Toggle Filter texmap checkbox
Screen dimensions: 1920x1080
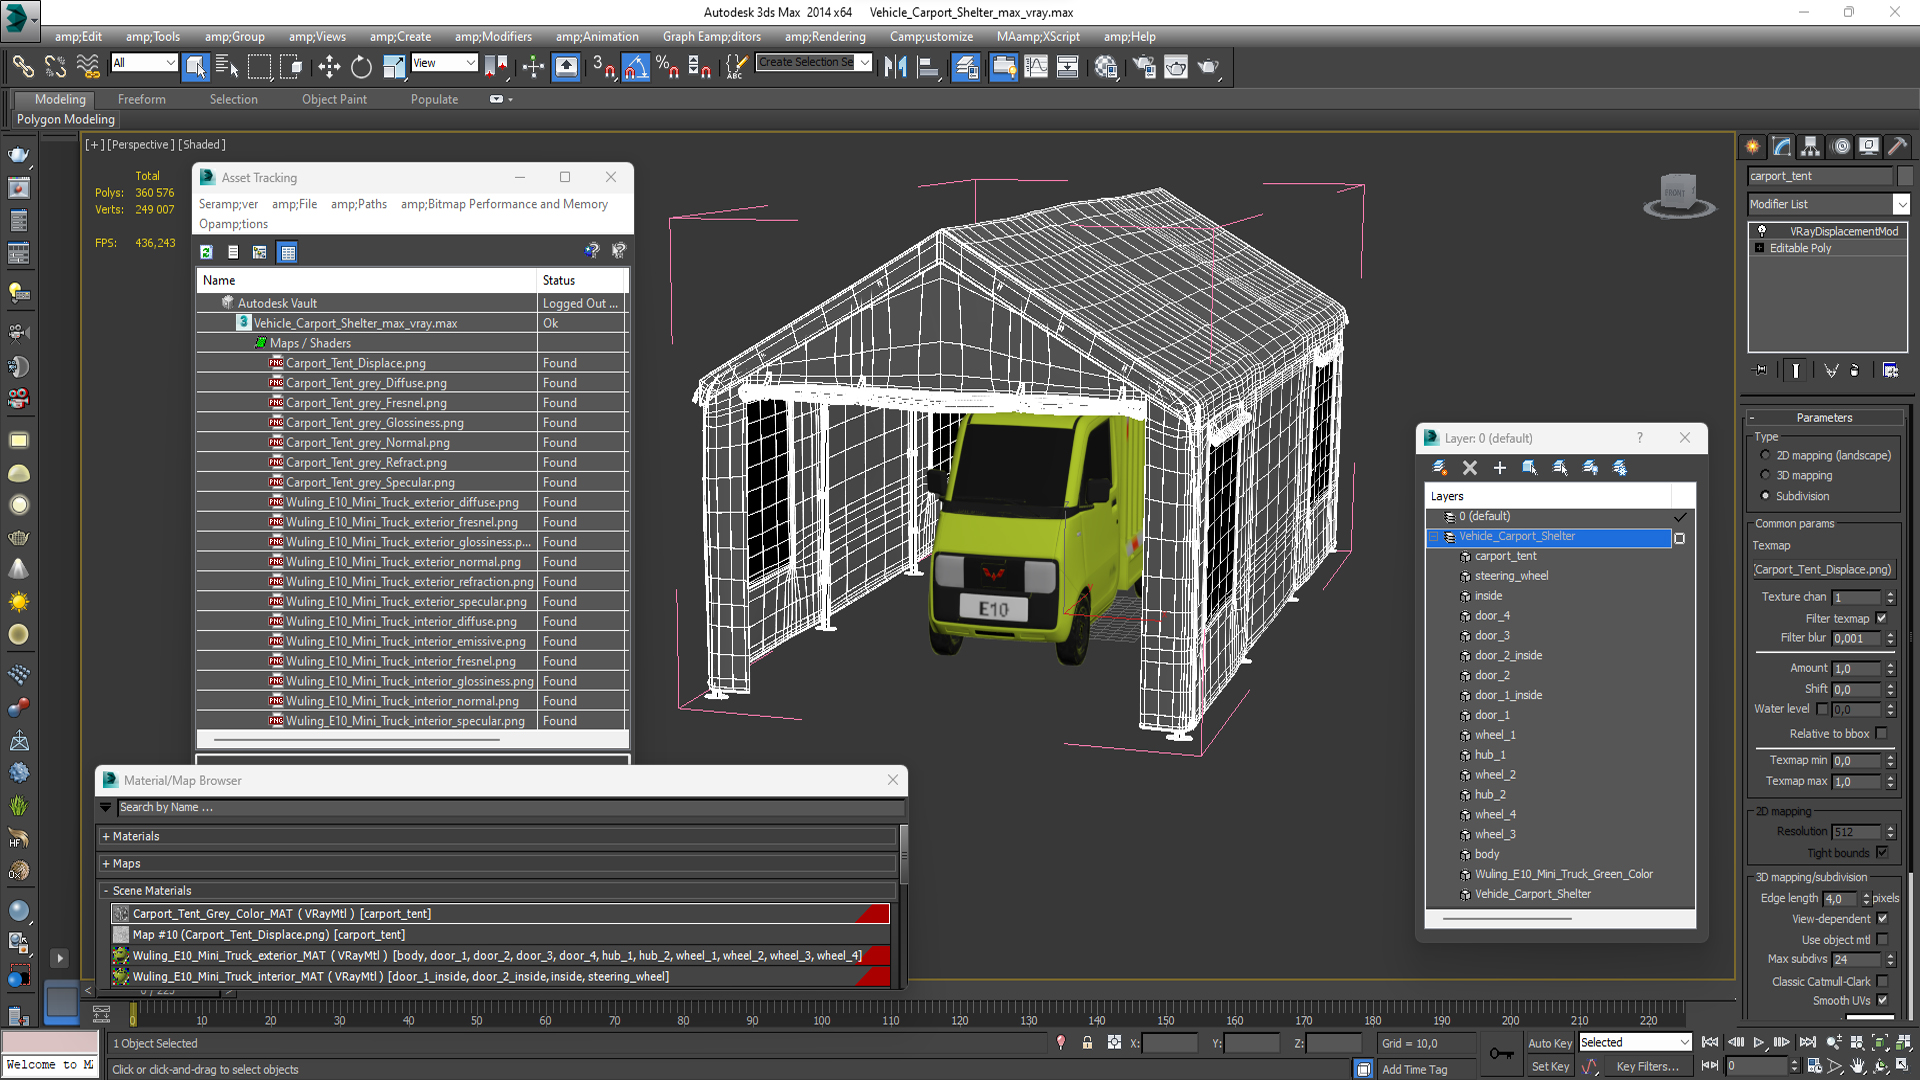pos(1881,618)
